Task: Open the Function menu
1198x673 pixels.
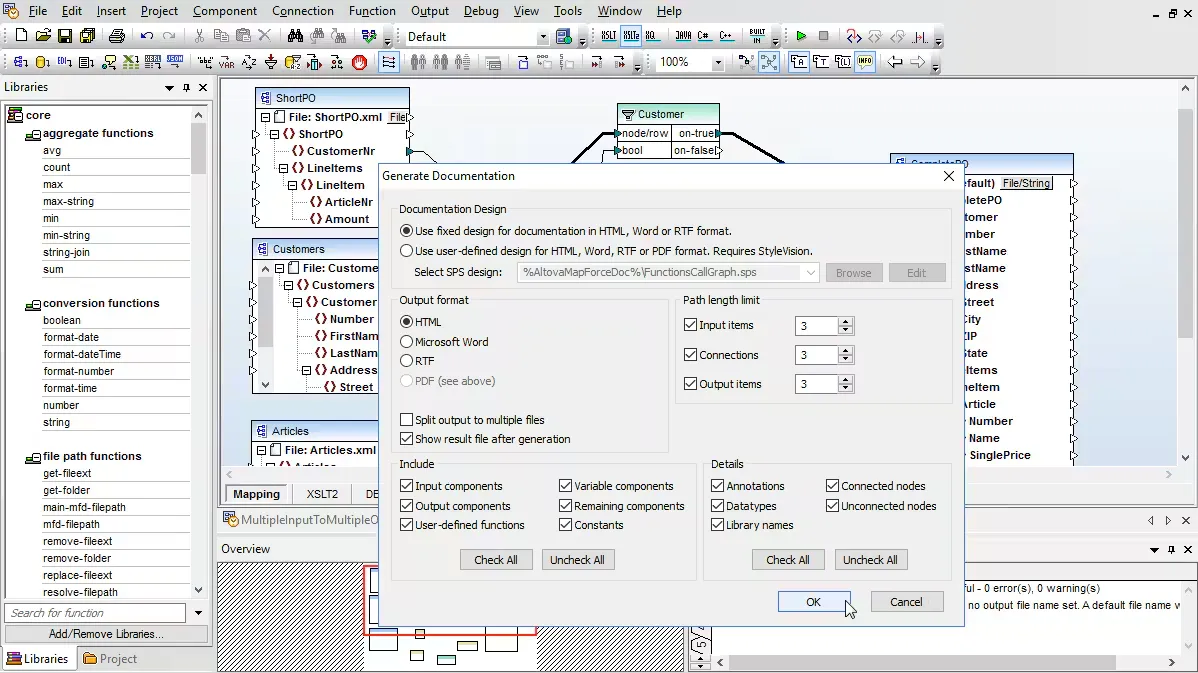Action: point(372,11)
